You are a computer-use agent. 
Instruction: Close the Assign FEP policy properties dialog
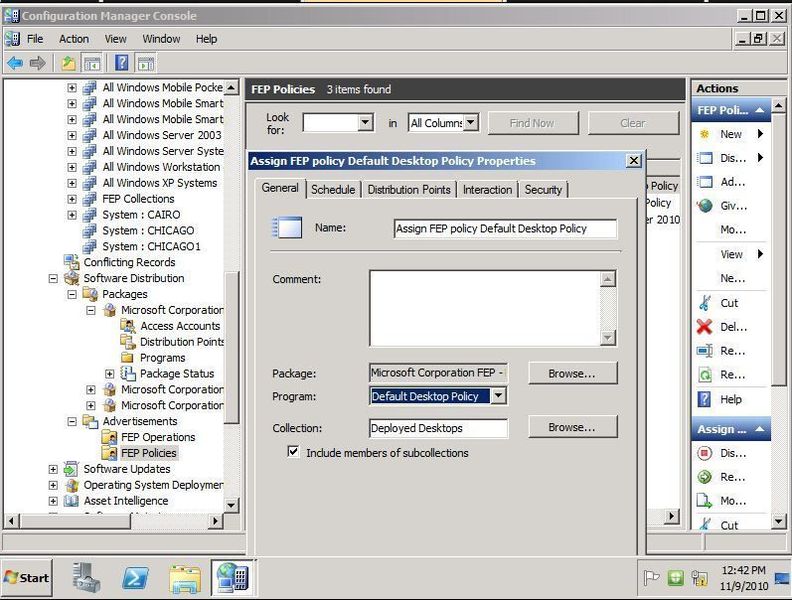click(633, 161)
